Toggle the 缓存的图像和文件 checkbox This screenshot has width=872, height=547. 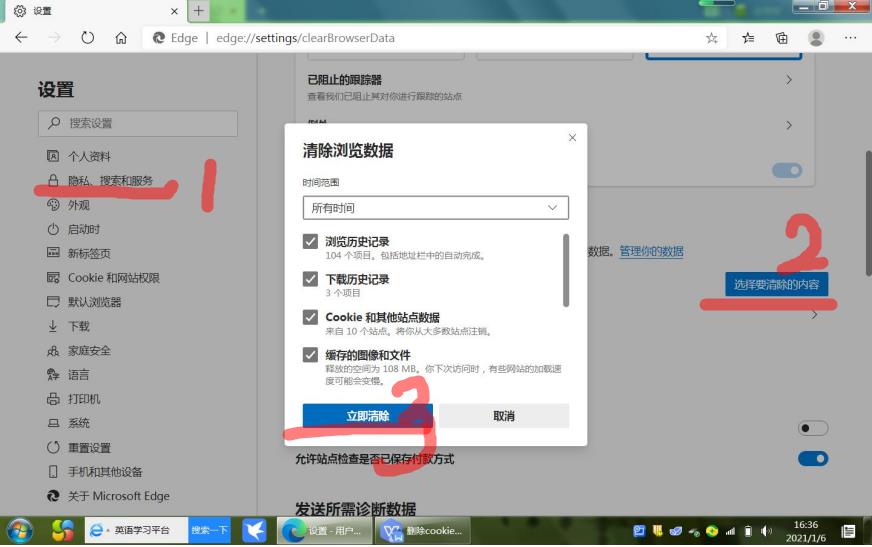coord(311,355)
